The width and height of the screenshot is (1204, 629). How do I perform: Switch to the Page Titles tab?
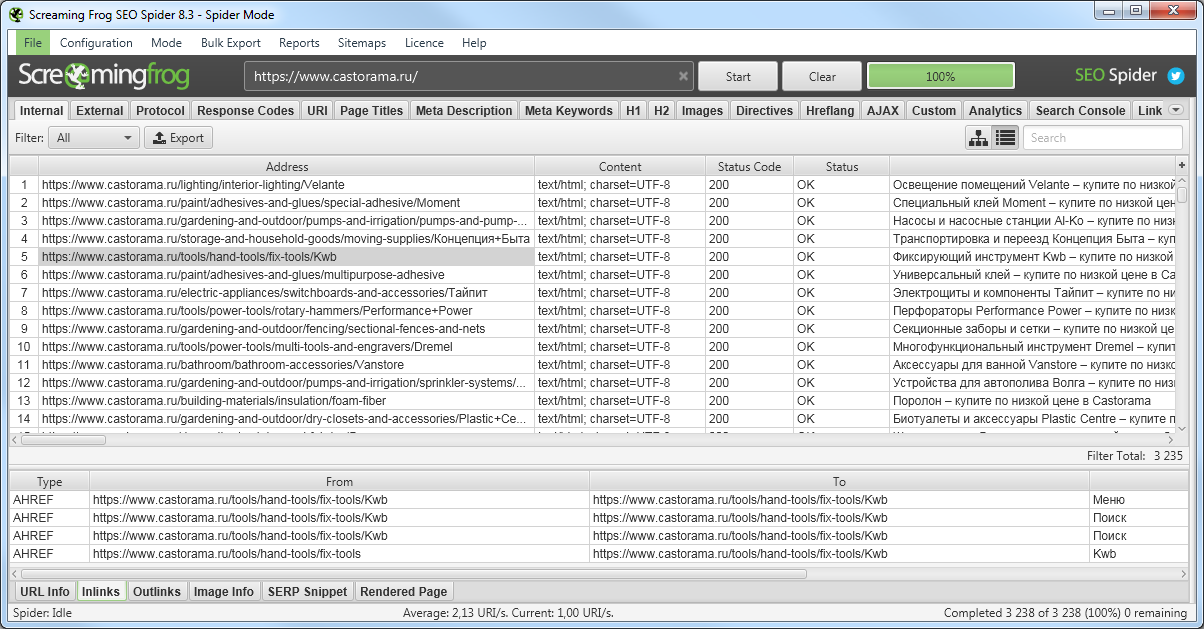[x=372, y=111]
